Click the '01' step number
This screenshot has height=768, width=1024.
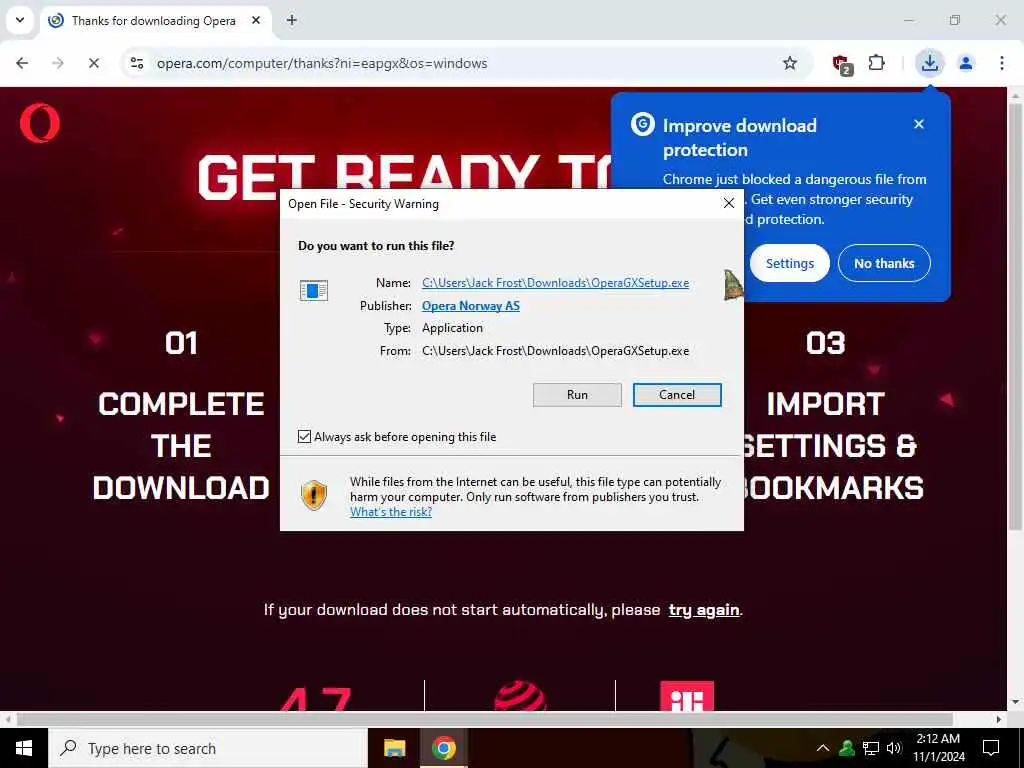click(x=181, y=344)
